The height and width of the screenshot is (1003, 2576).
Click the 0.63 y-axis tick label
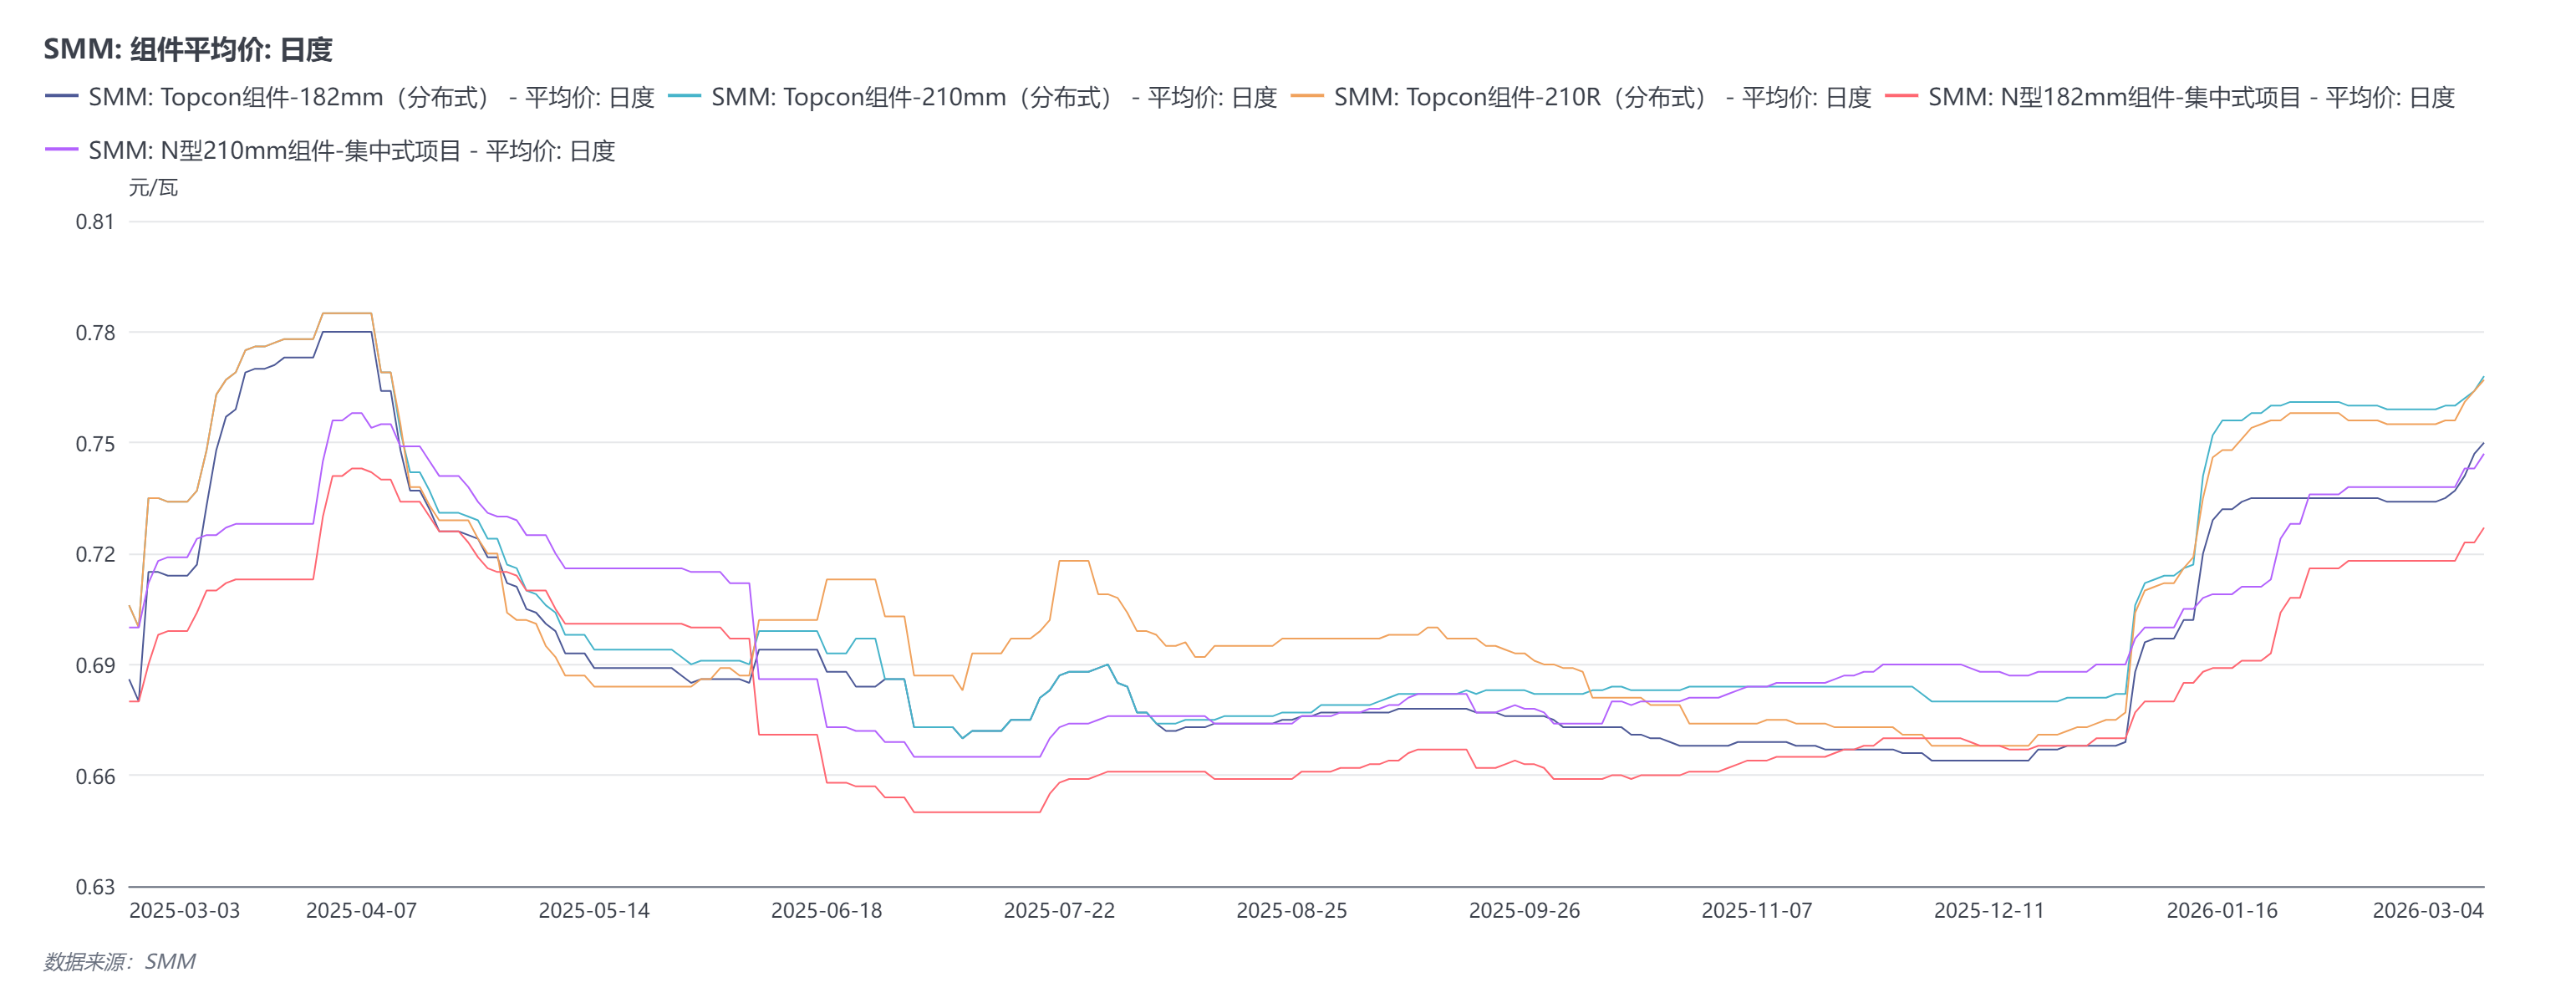point(95,887)
